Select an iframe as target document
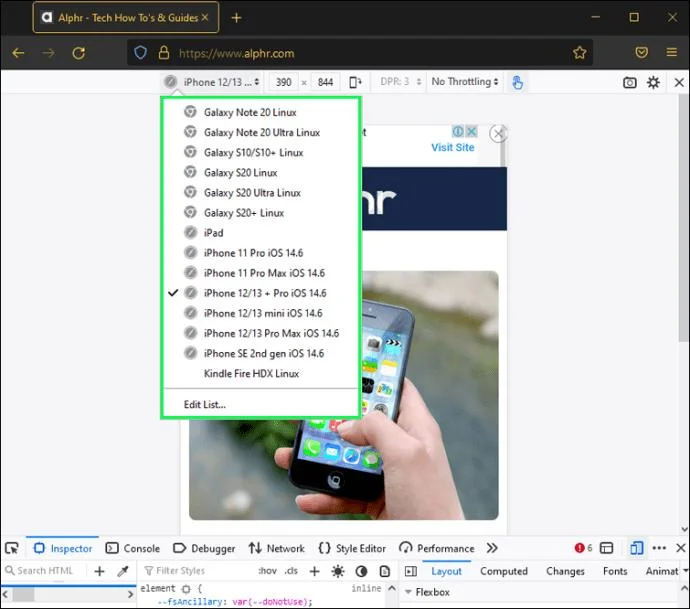This screenshot has width=690, height=609. point(606,548)
